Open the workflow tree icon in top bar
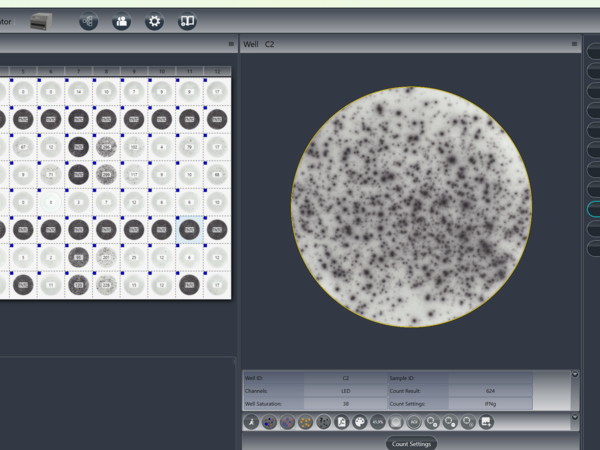600x450 pixels. (89, 21)
